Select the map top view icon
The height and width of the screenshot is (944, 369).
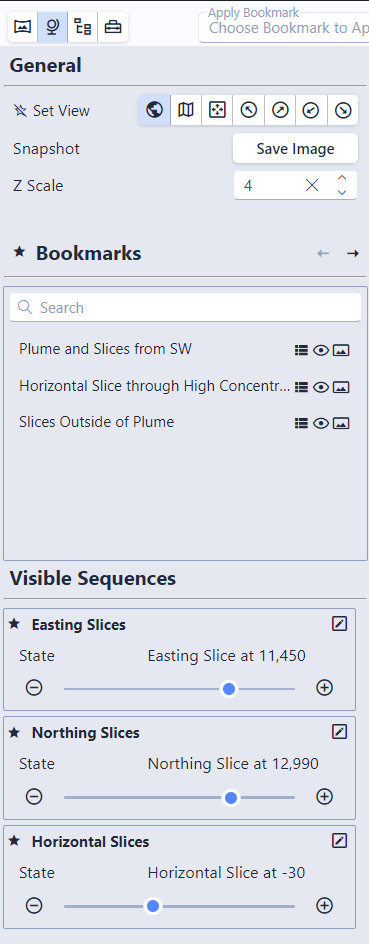[186, 110]
